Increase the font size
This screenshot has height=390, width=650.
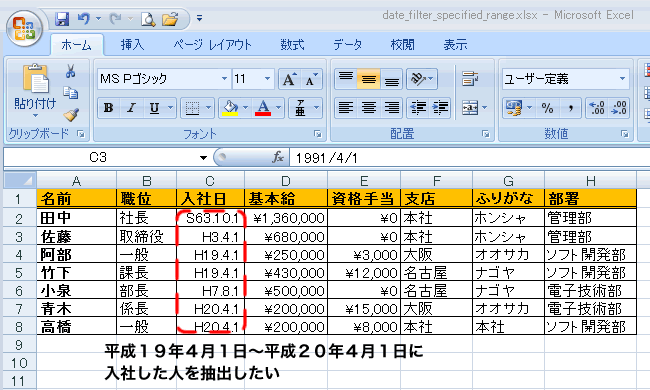pyautogui.click(x=289, y=79)
